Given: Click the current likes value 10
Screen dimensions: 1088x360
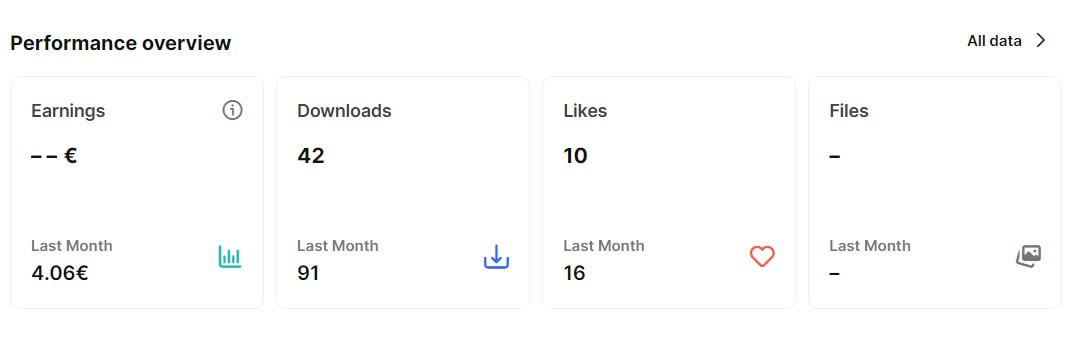Looking at the screenshot, I should (575, 155).
